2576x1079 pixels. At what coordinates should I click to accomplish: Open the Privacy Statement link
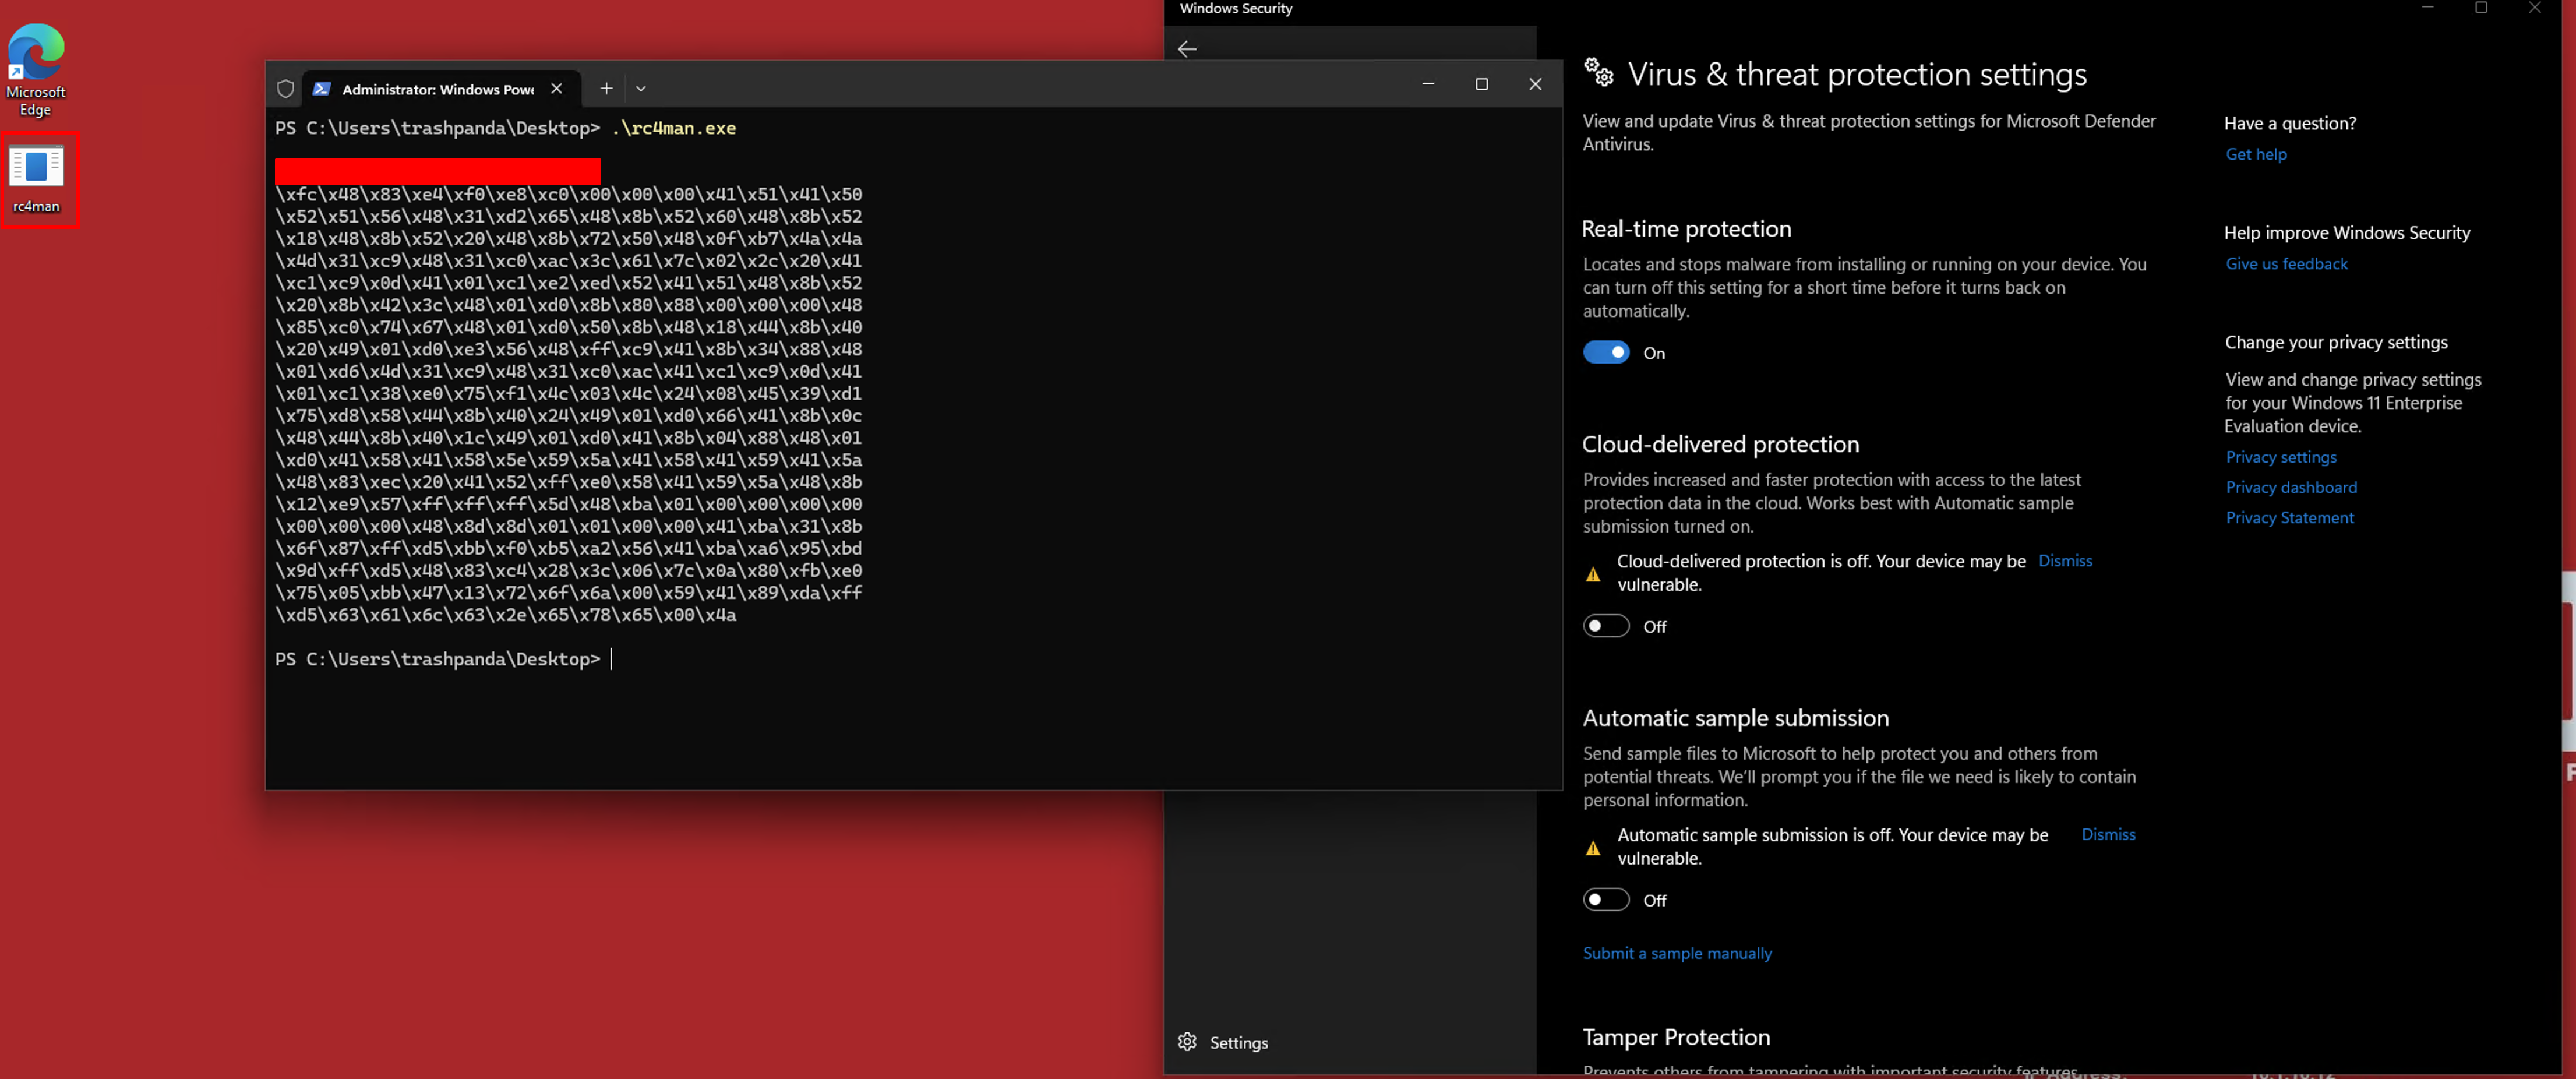2289,518
